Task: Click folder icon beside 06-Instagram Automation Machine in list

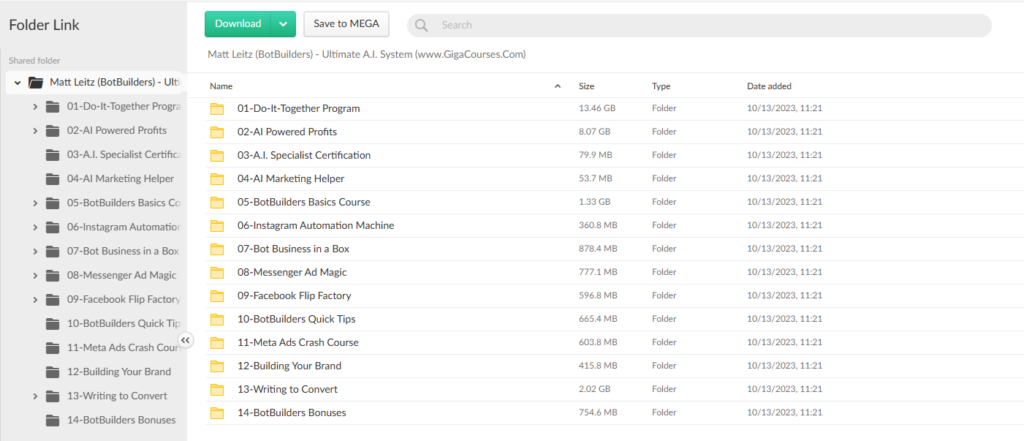Action: click(217, 225)
